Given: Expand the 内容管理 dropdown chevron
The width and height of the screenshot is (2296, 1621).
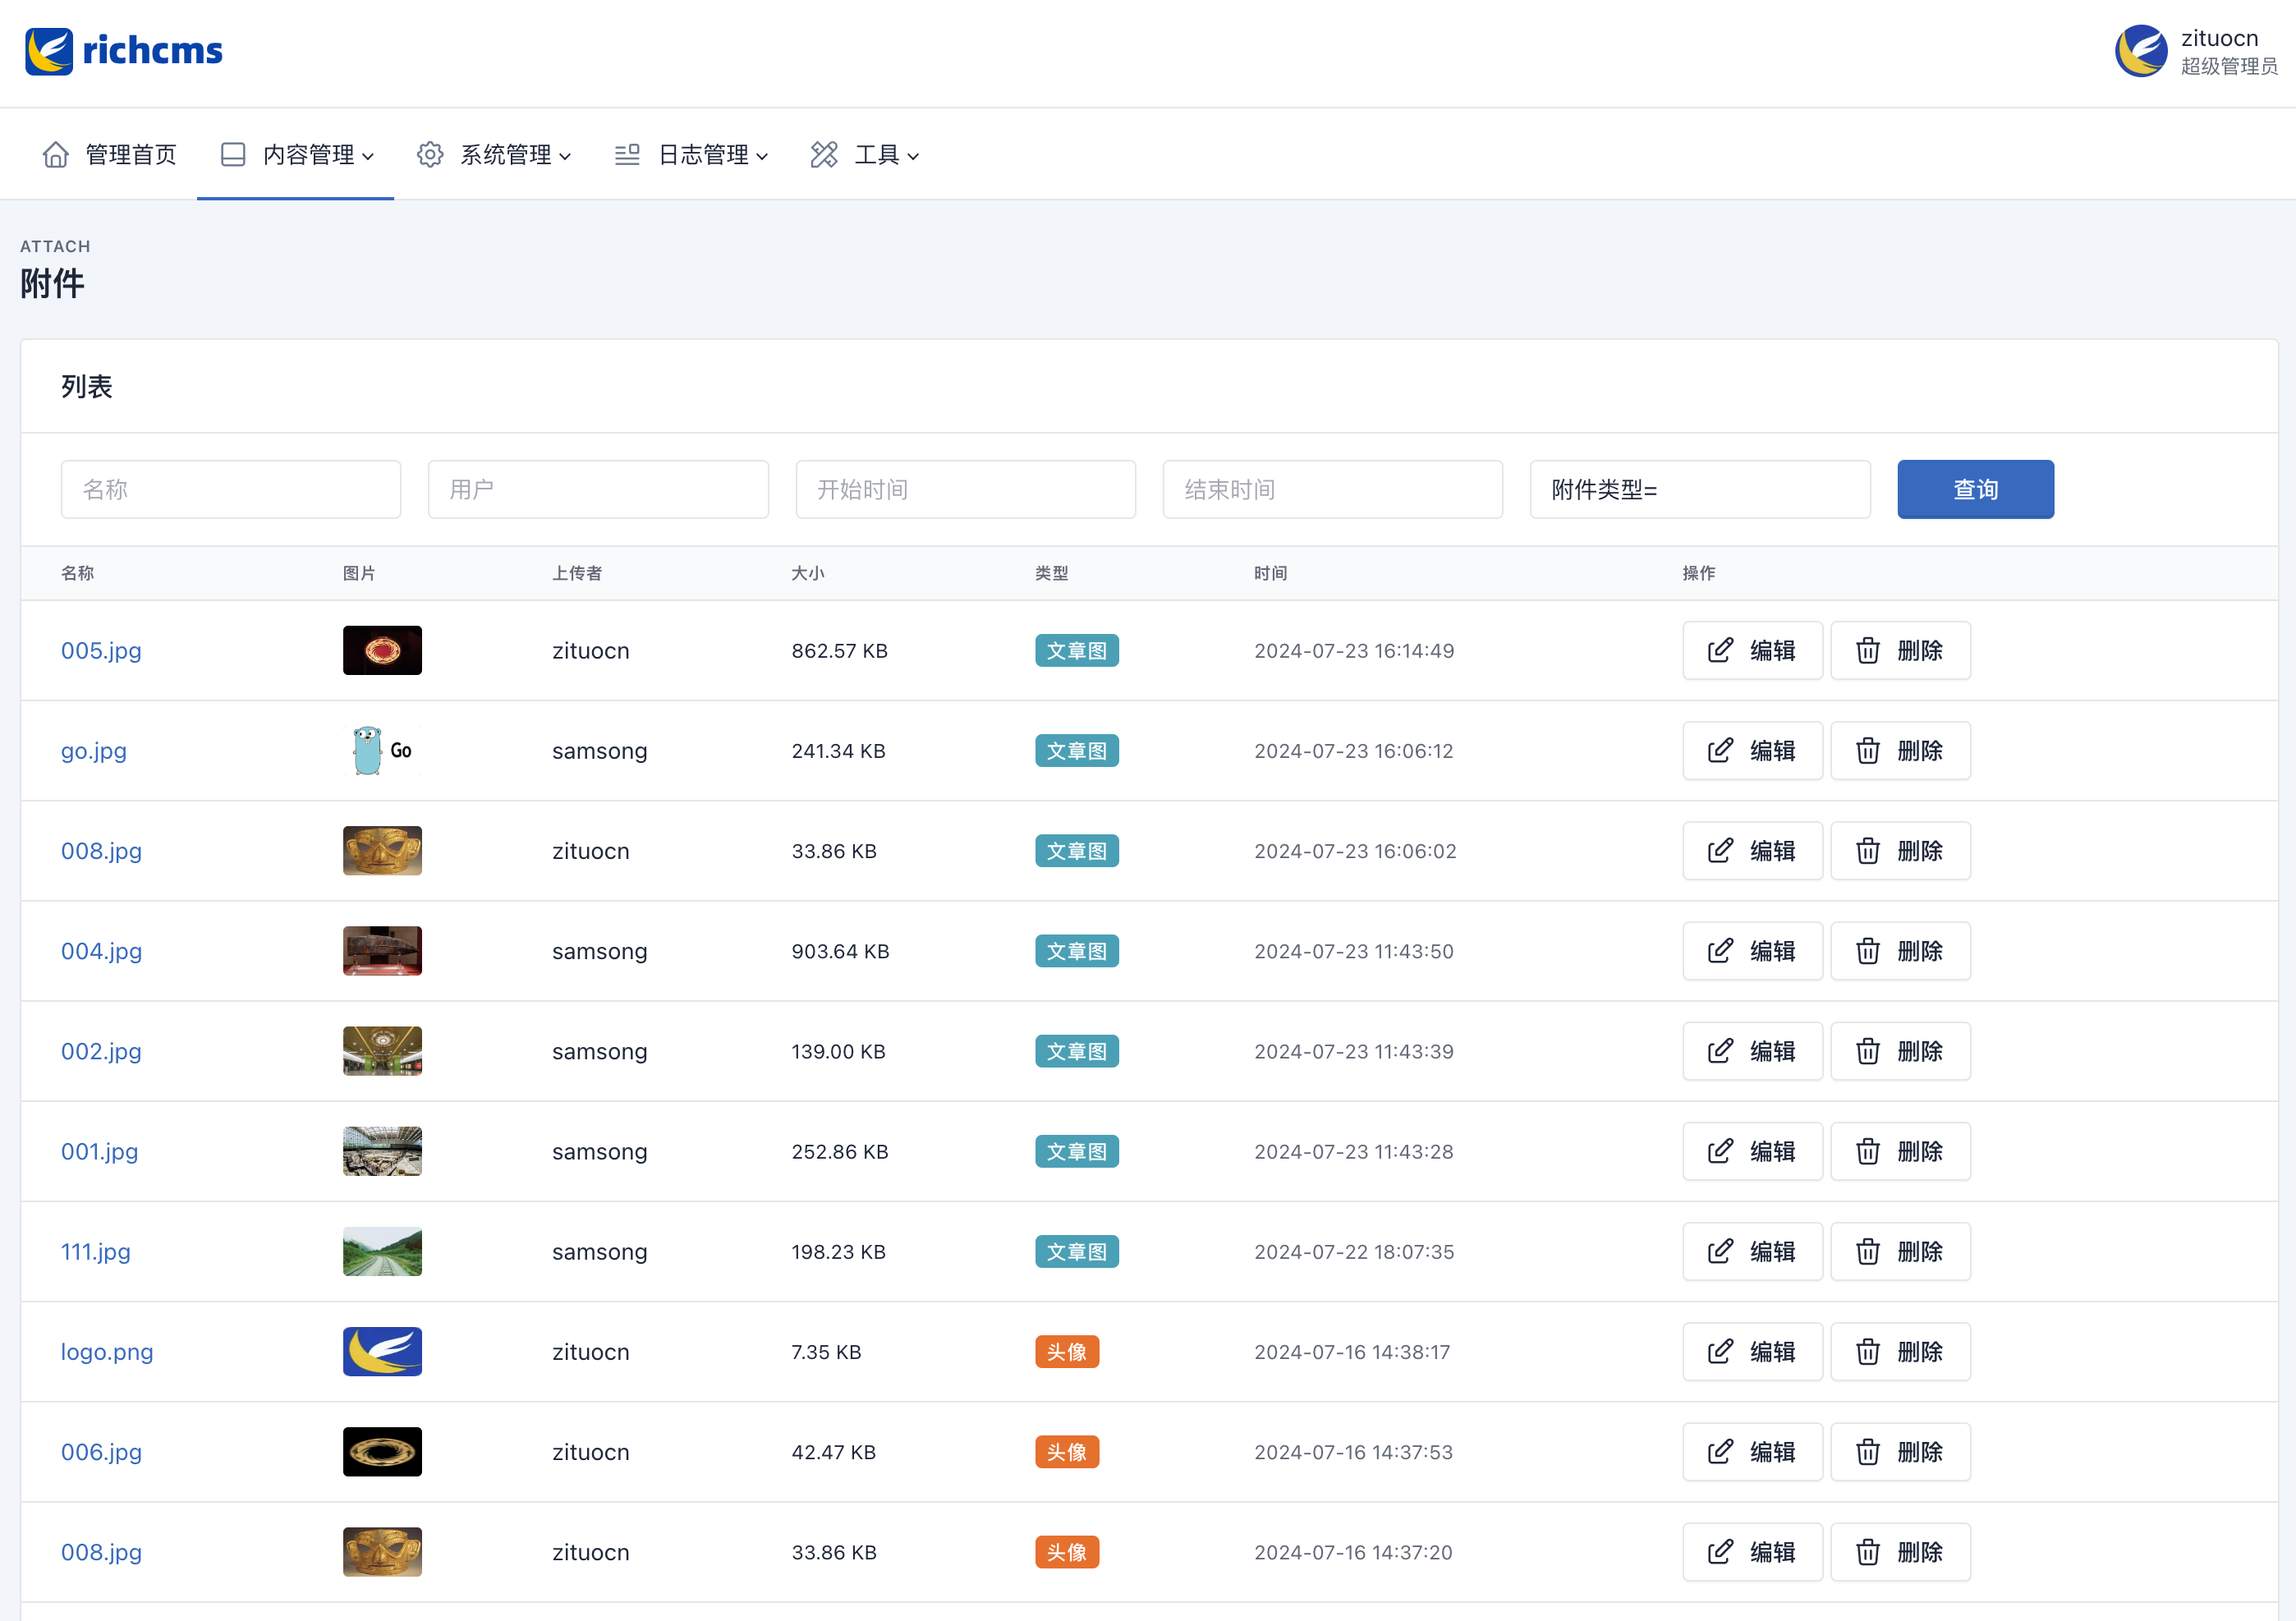Looking at the screenshot, I should click(368, 156).
